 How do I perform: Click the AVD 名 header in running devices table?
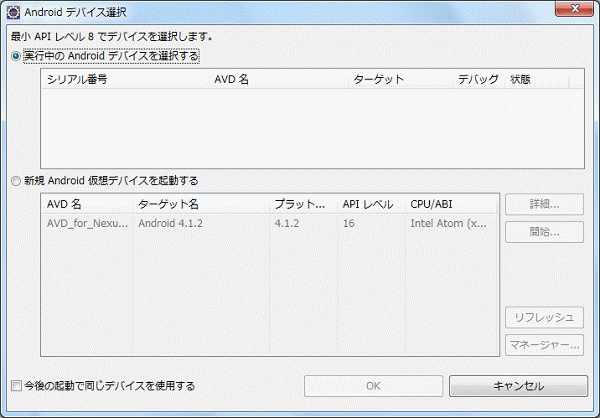(279, 79)
